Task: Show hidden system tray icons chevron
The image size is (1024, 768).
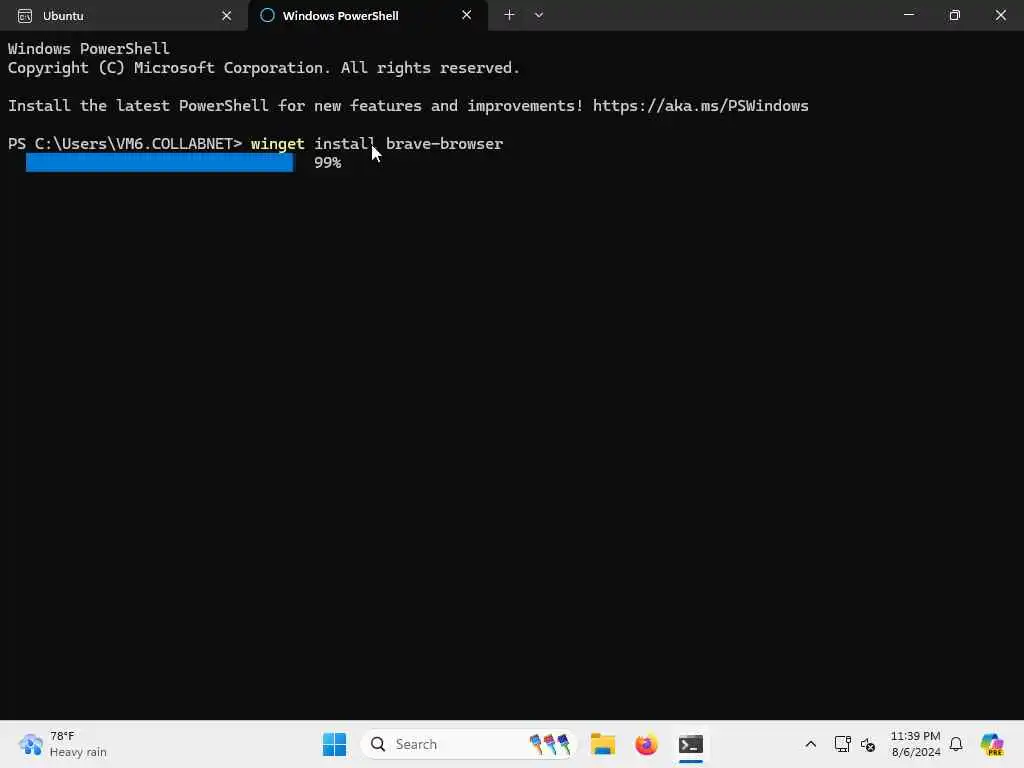Action: pyautogui.click(x=810, y=744)
